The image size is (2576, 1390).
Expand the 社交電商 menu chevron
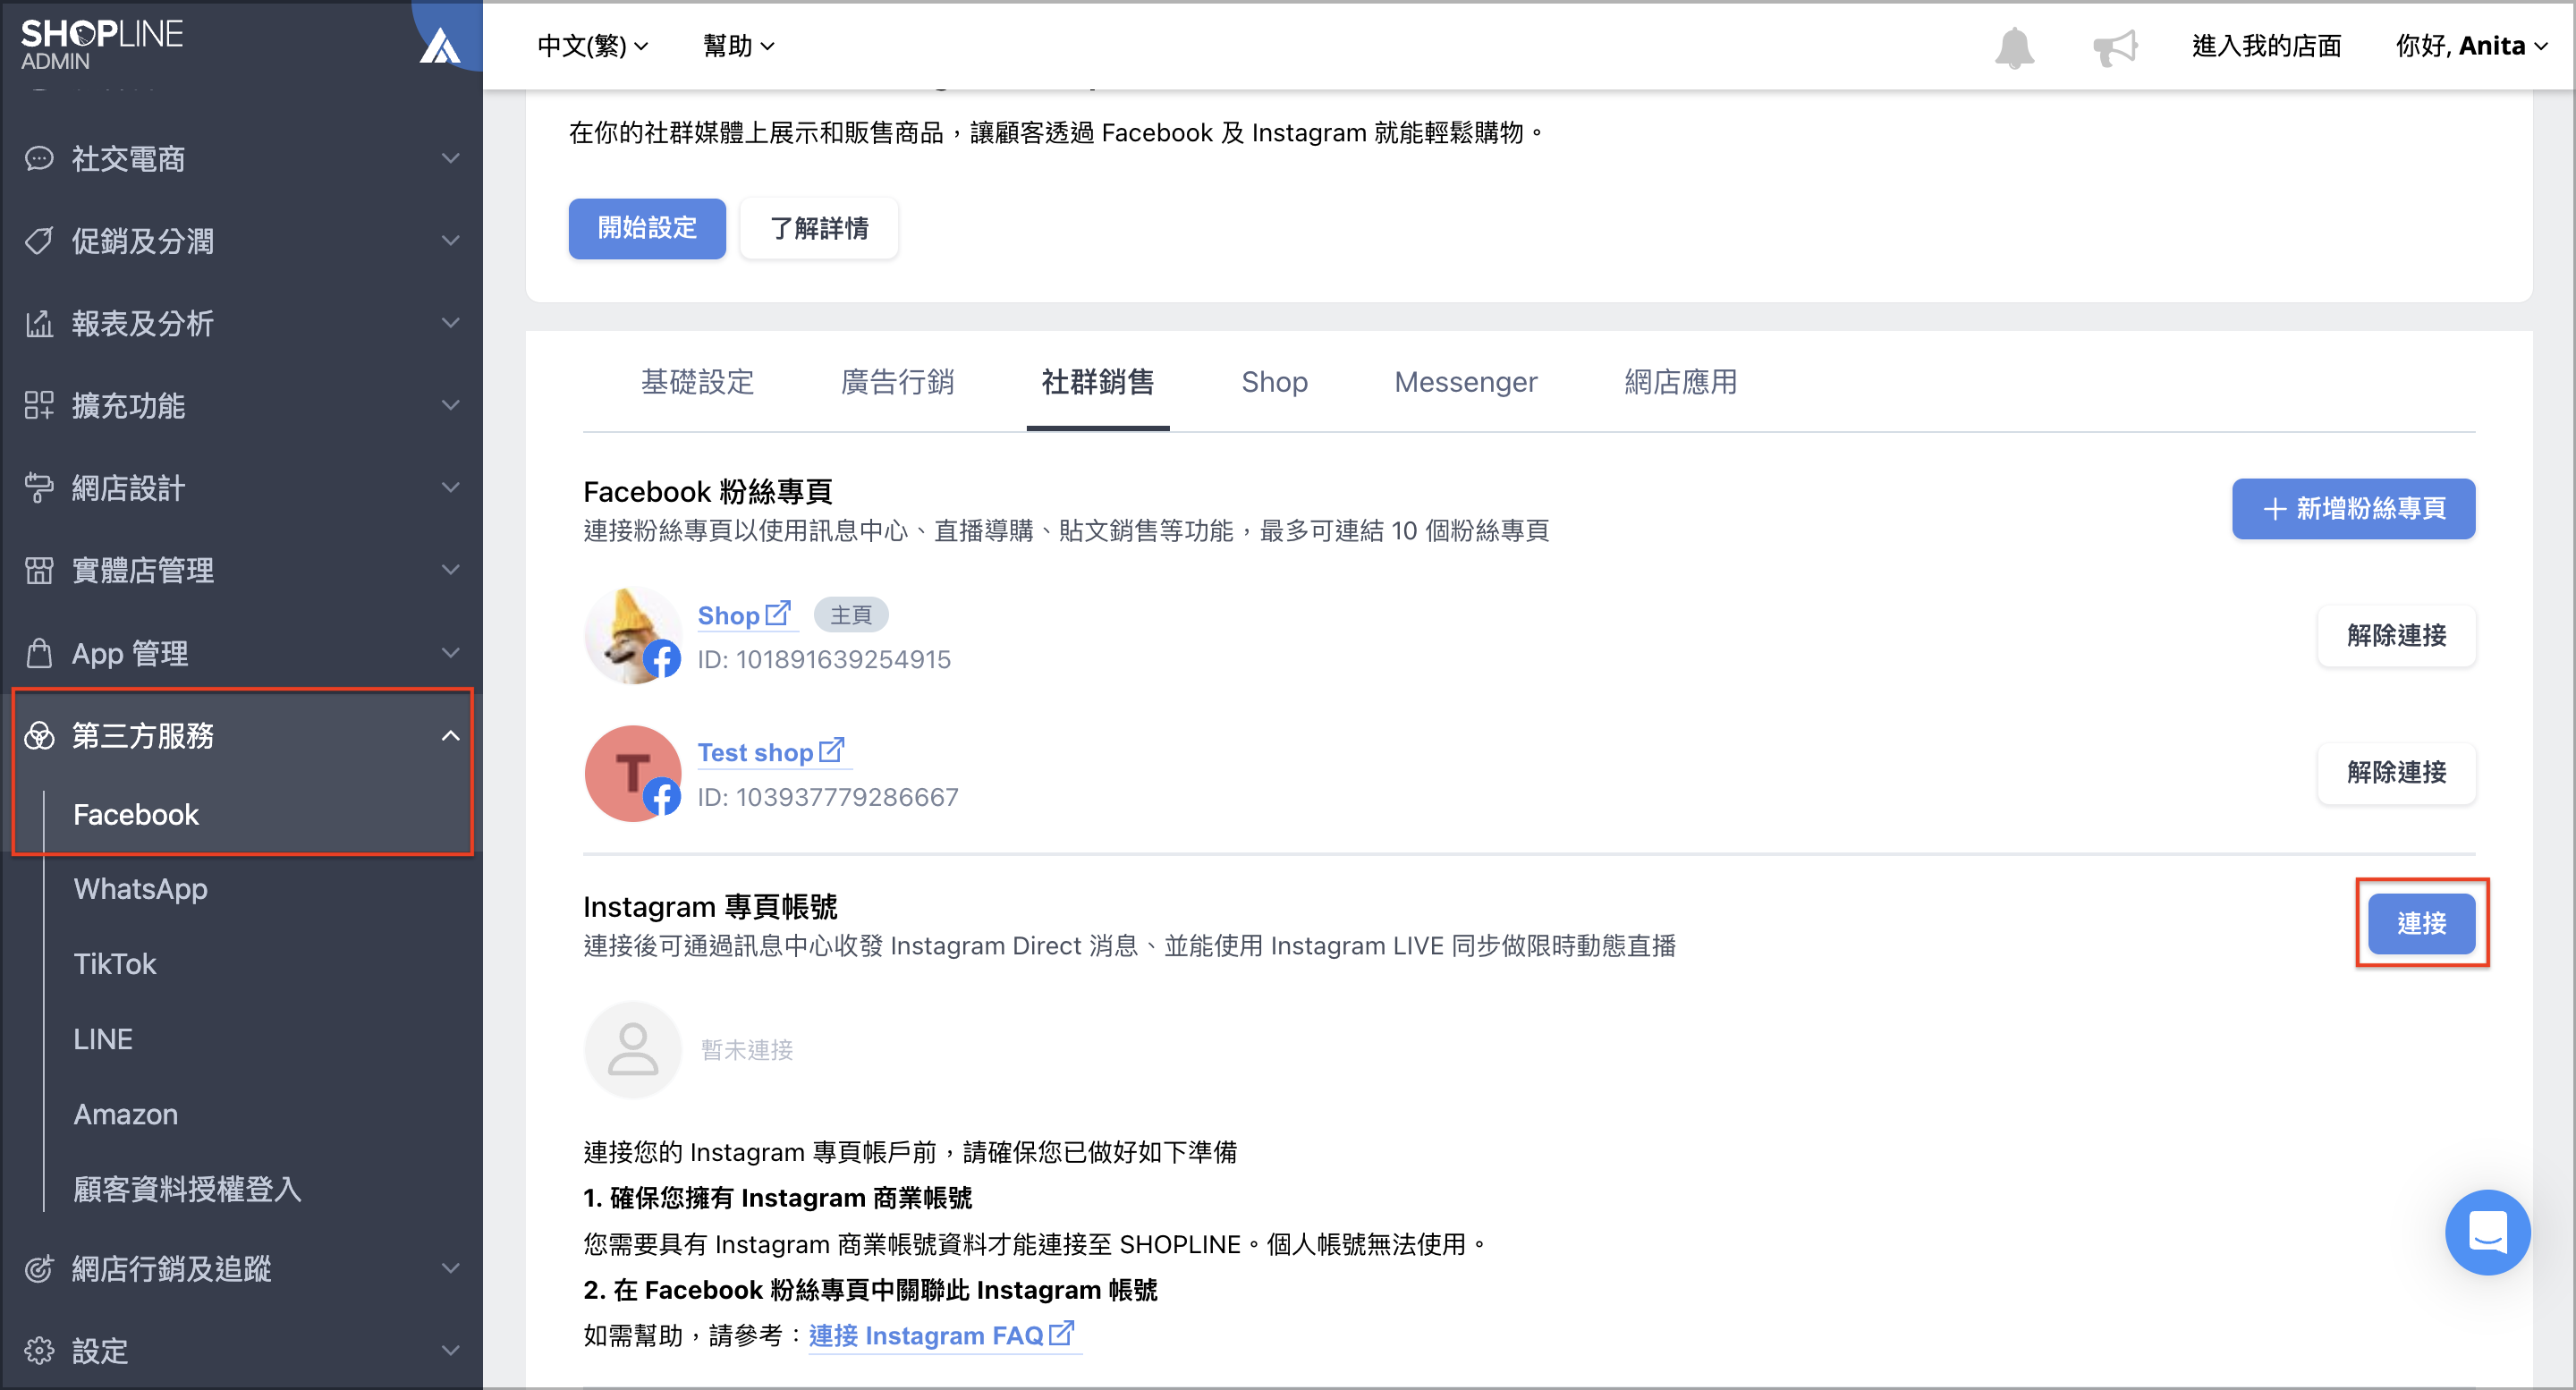[451, 159]
